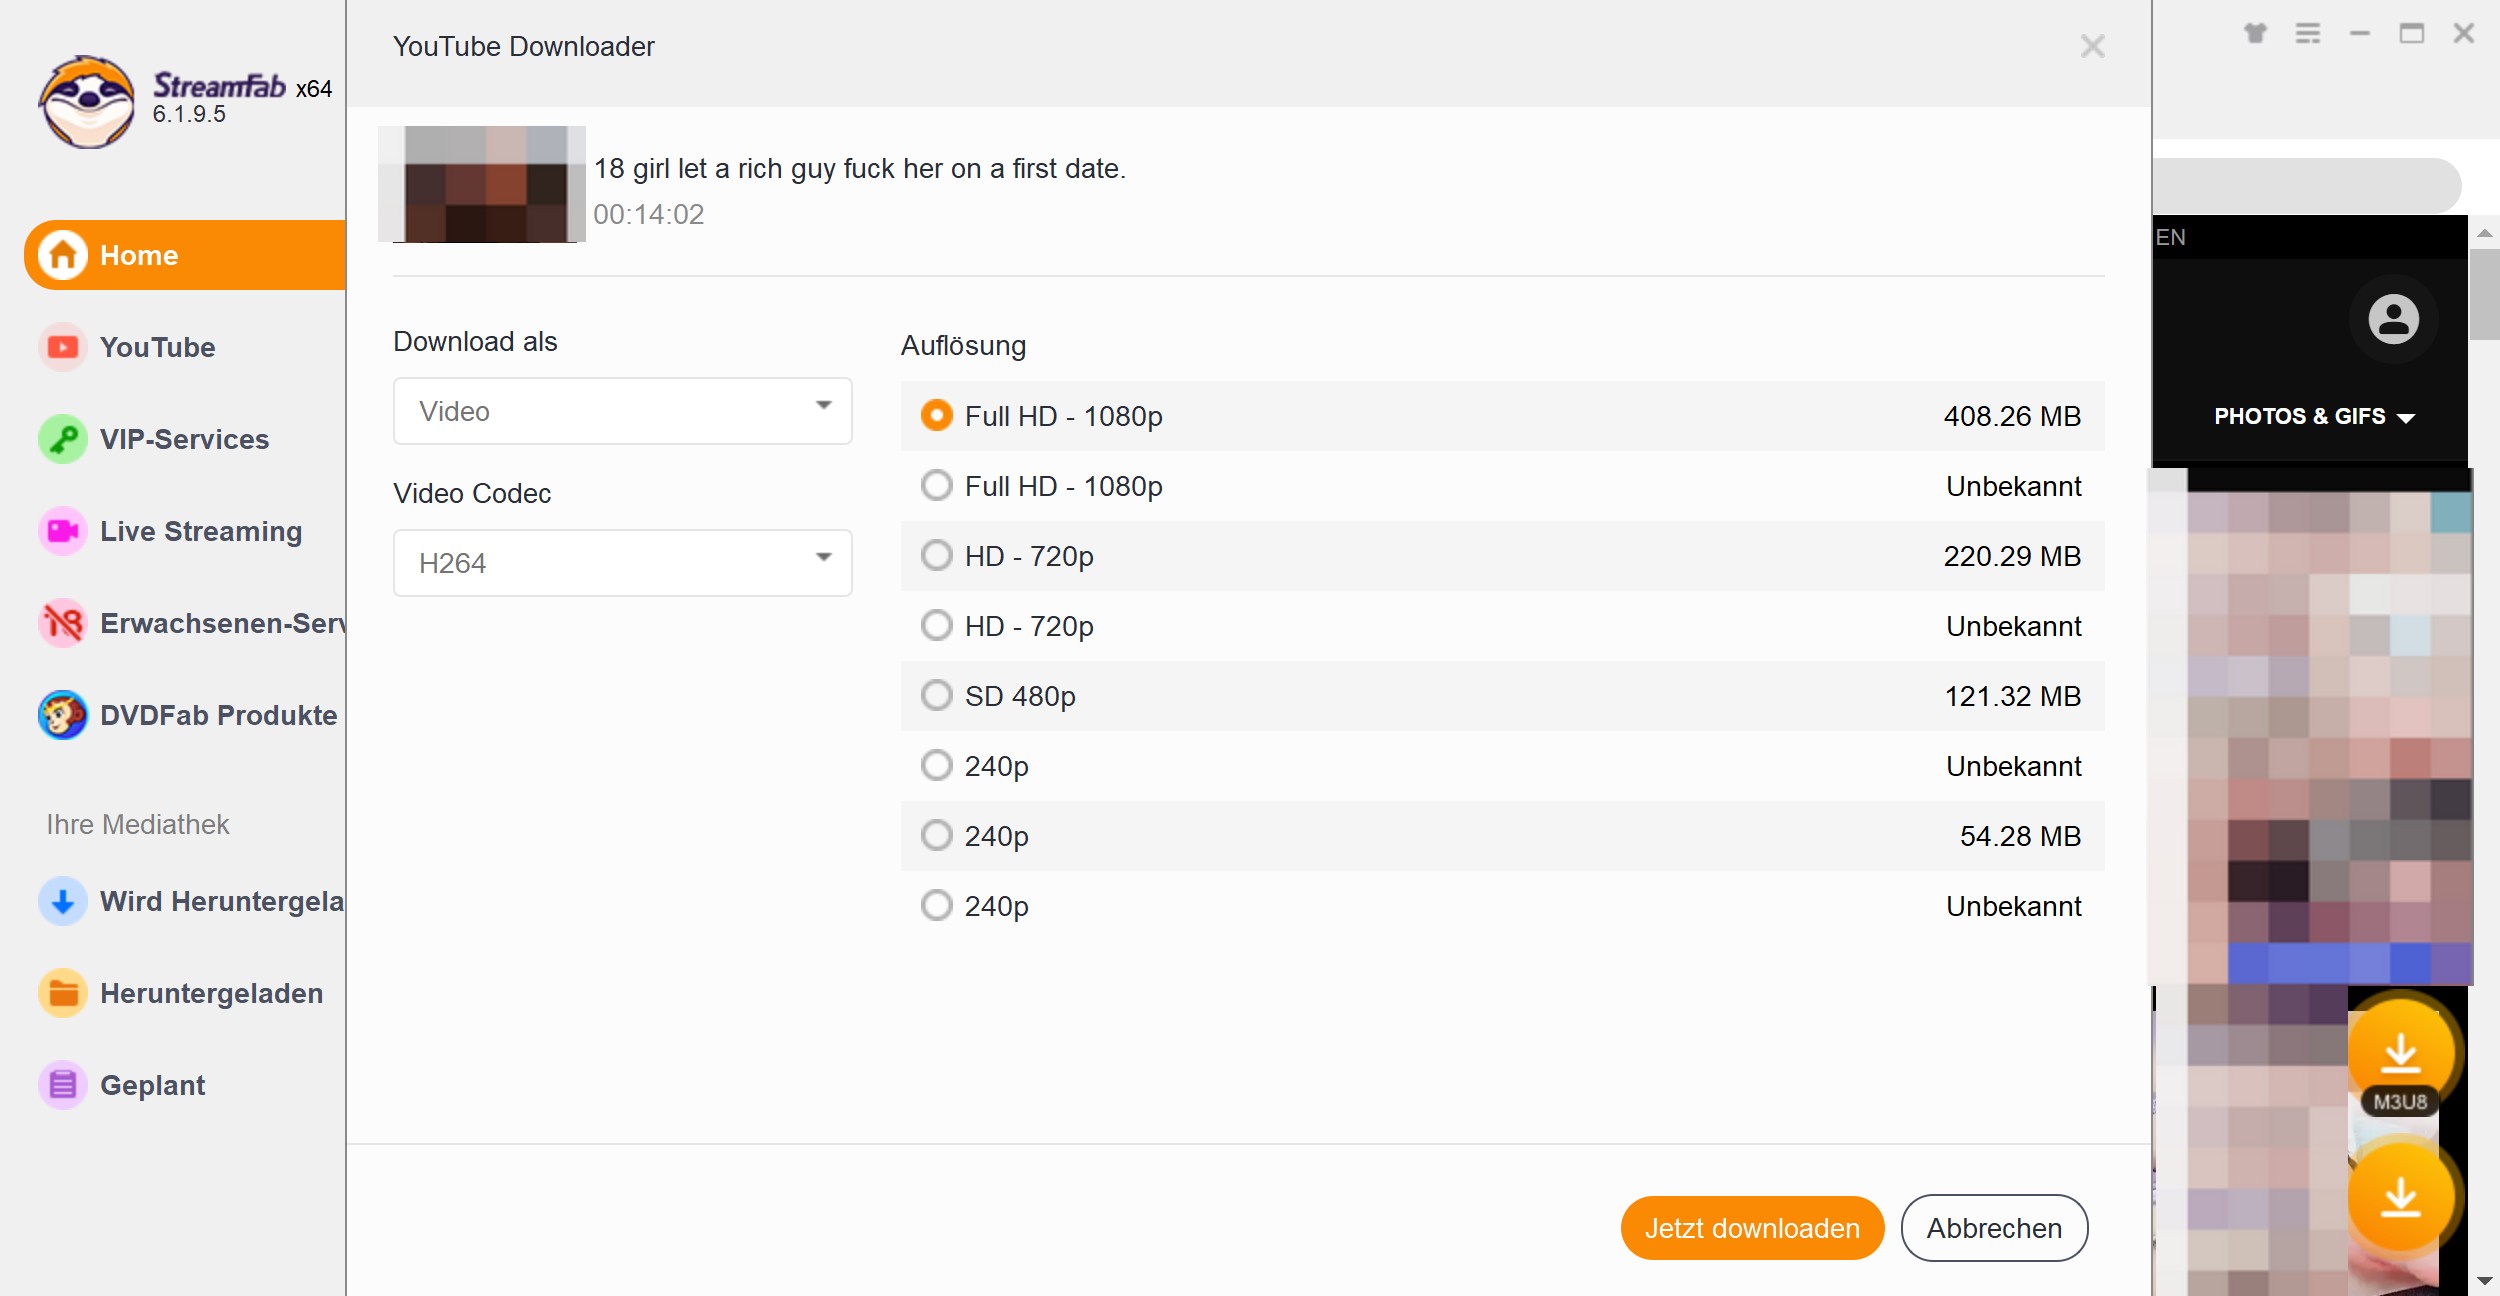This screenshot has height=1296, width=2500.
Task: Open VIP-Services key icon
Action: (x=63, y=439)
